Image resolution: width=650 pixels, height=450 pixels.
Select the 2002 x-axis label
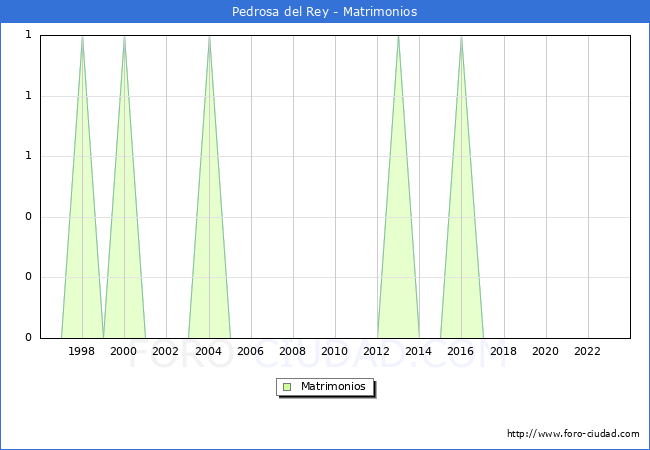166,351
